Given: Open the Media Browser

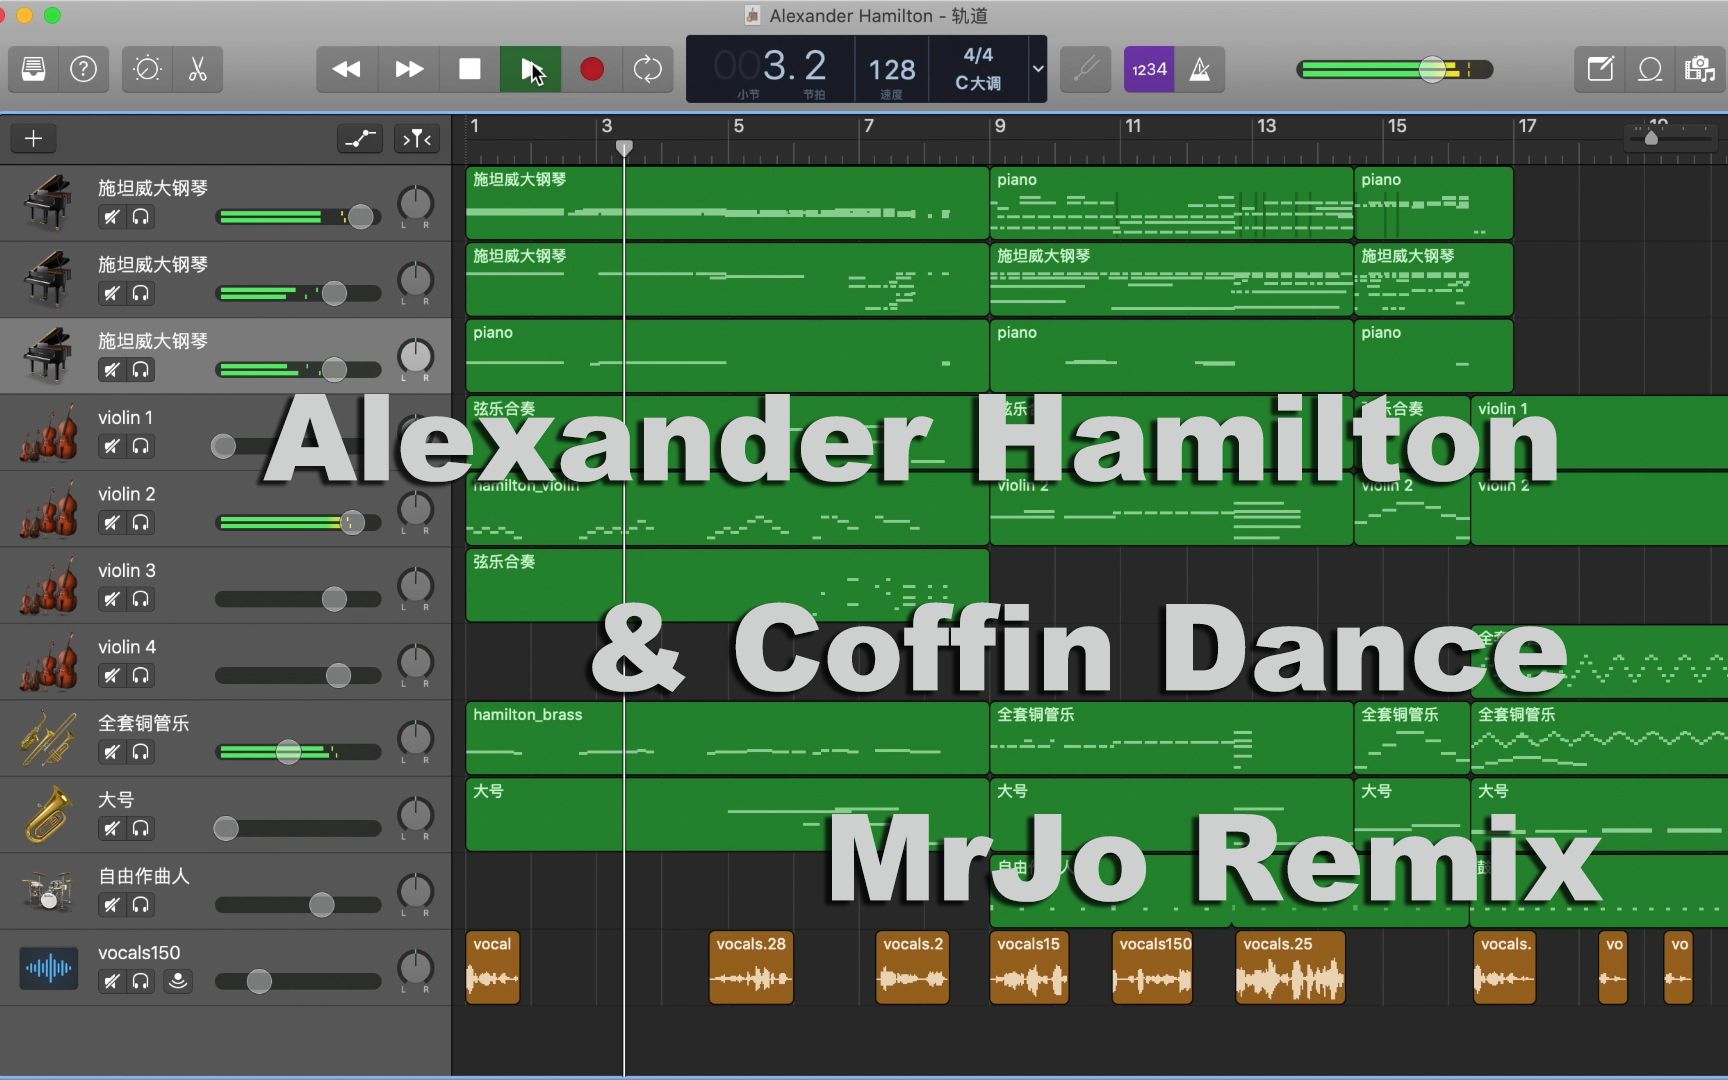Looking at the screenshot, I should (x=1700, y=69).
